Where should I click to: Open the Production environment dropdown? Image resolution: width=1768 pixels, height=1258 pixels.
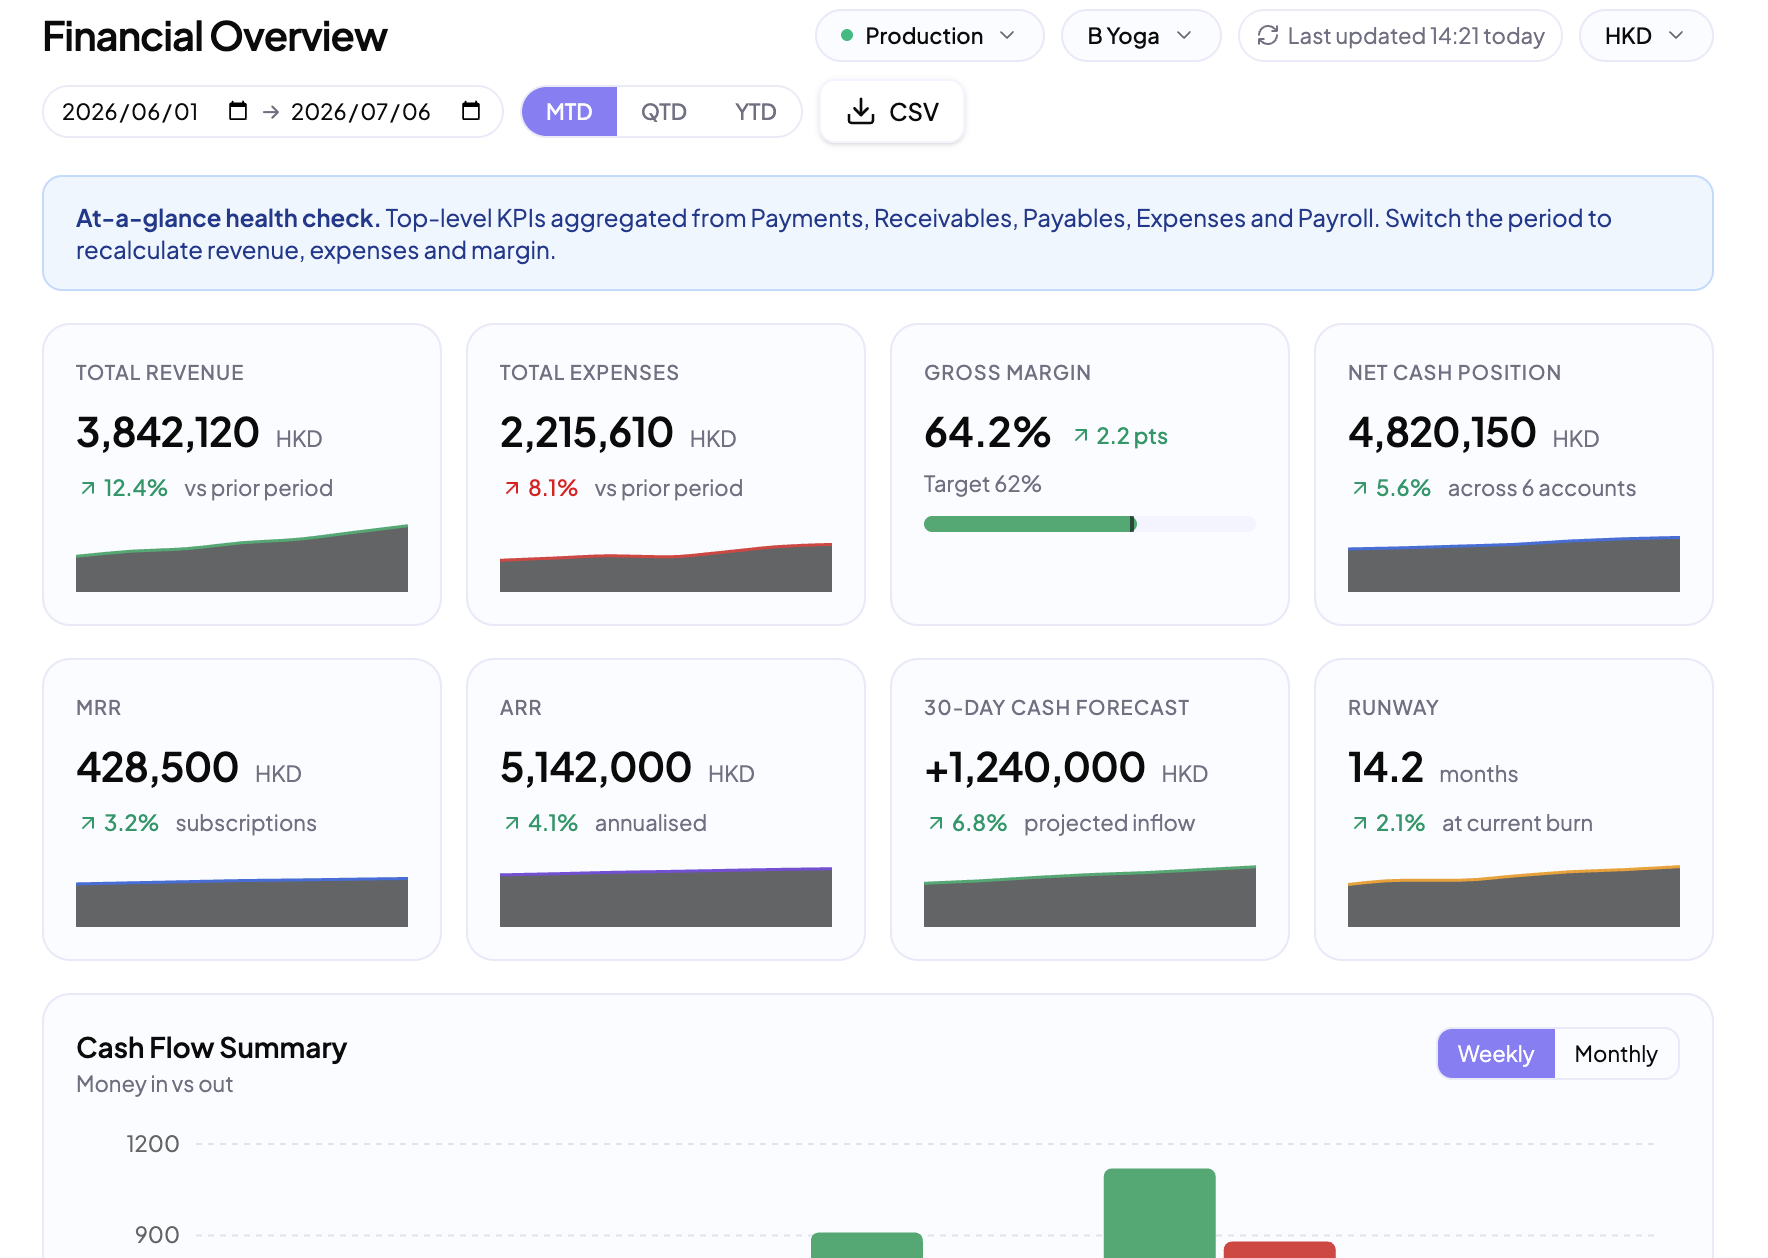(x=930, y=36)
